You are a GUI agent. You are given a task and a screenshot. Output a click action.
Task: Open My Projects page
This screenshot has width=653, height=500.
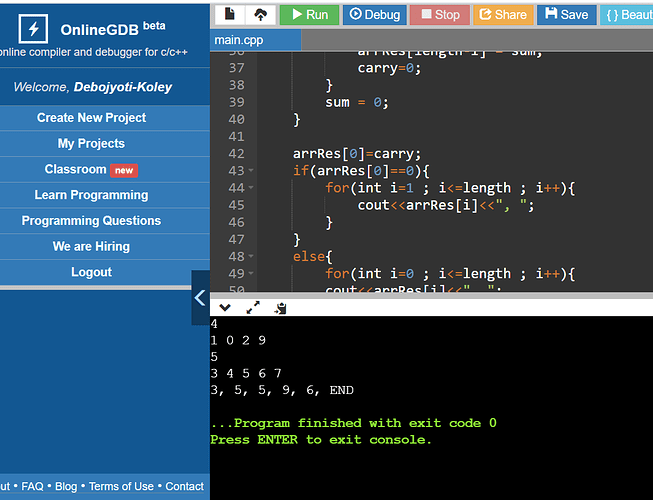(x=91, y=144)
